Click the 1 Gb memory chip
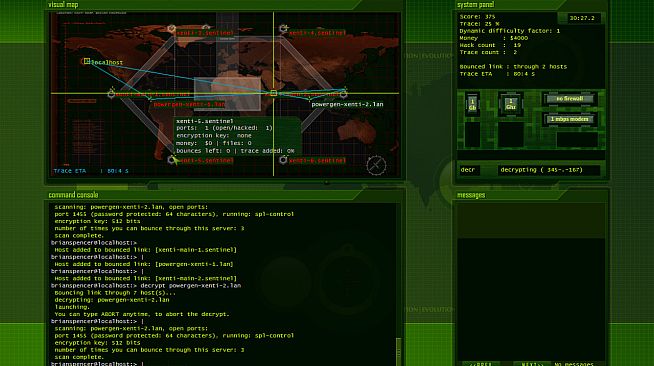Image resolution: width=654 pixels, height=366 pixels. [x=472, y=104]
